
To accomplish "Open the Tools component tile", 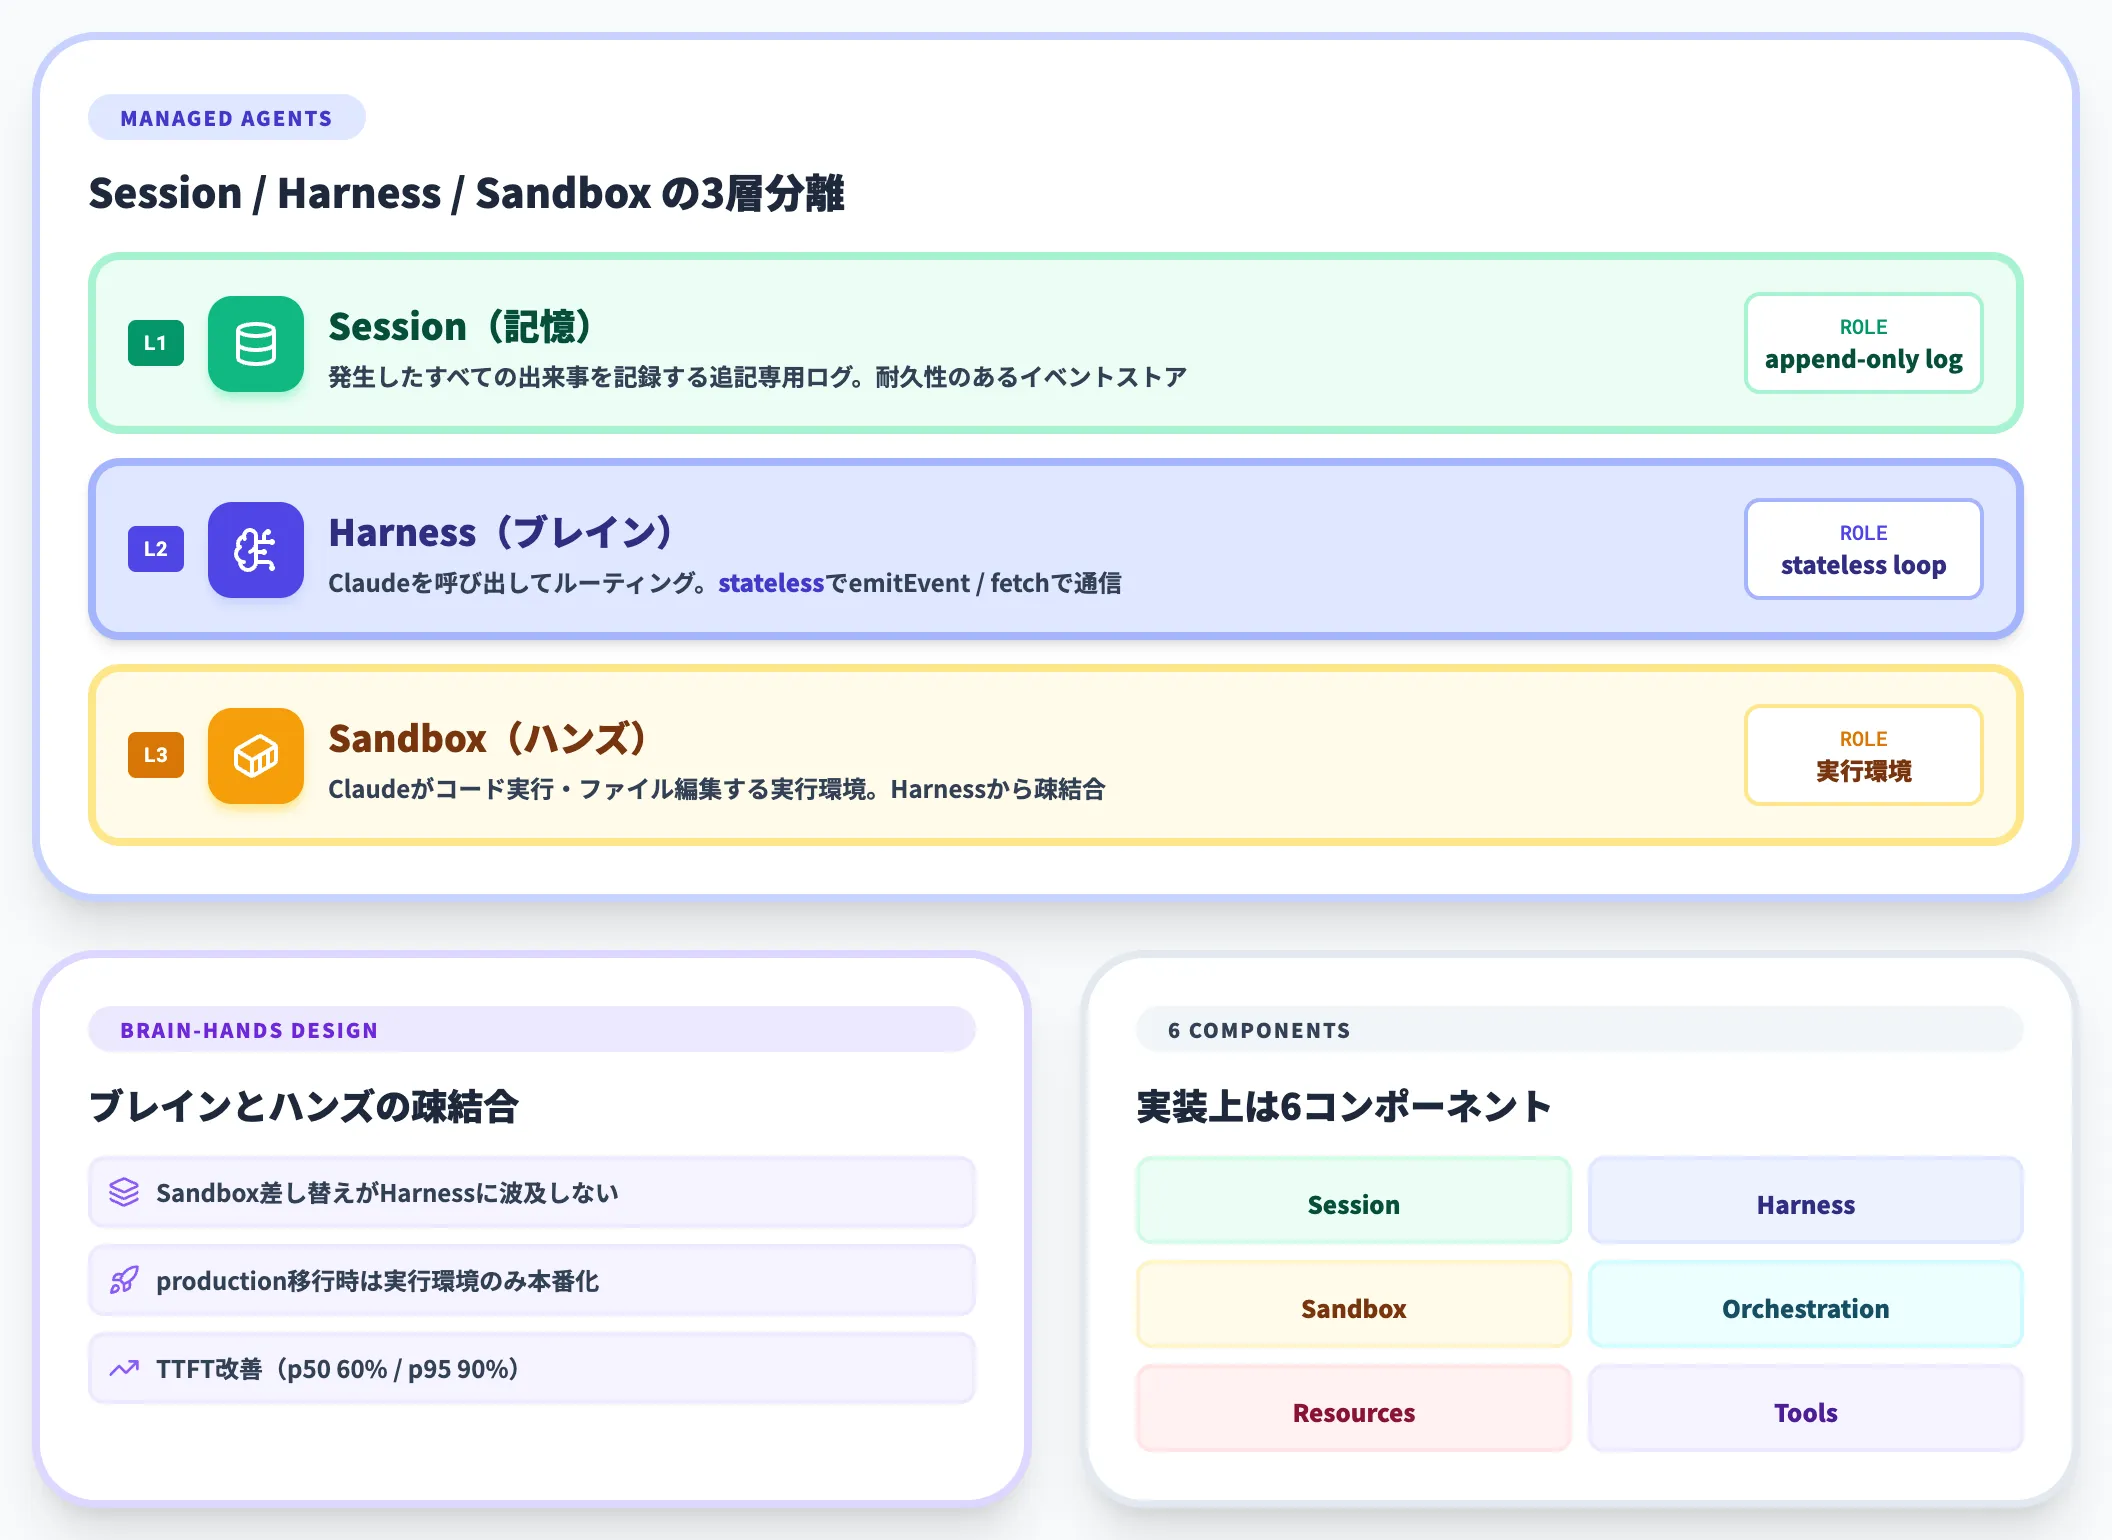I will tap(1806, 1409).
